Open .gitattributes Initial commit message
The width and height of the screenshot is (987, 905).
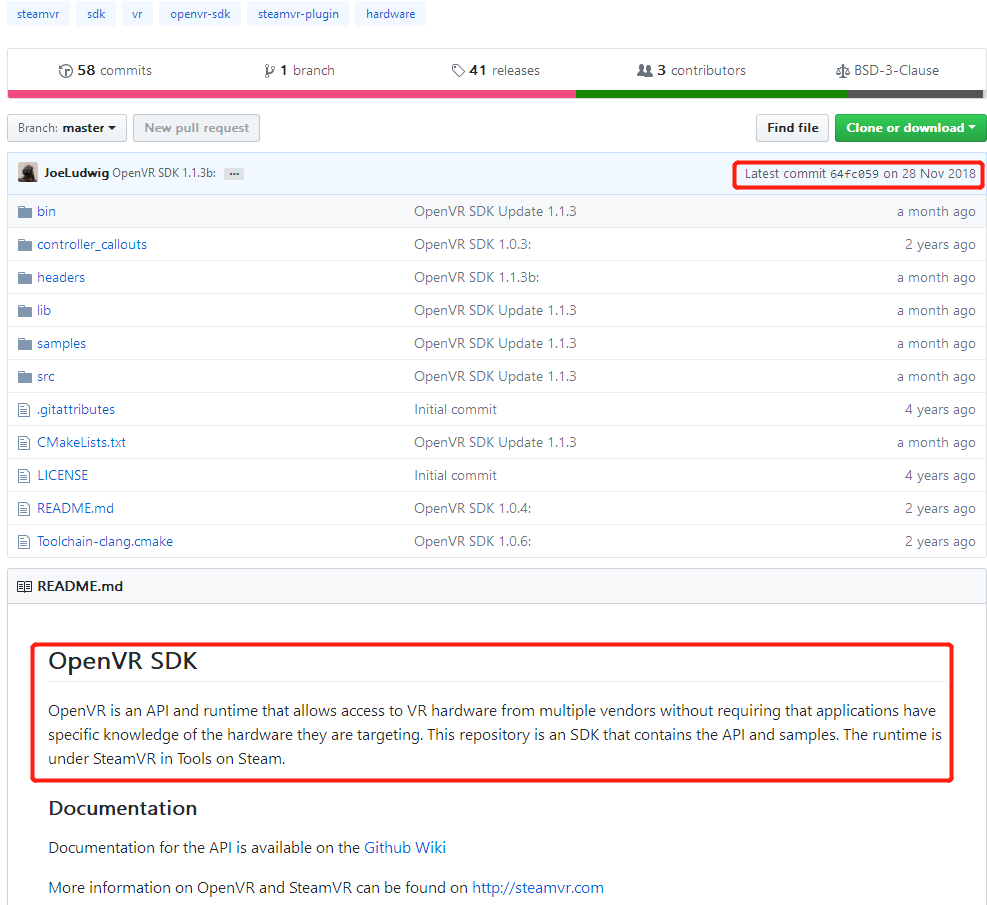[x=455, y=410]
